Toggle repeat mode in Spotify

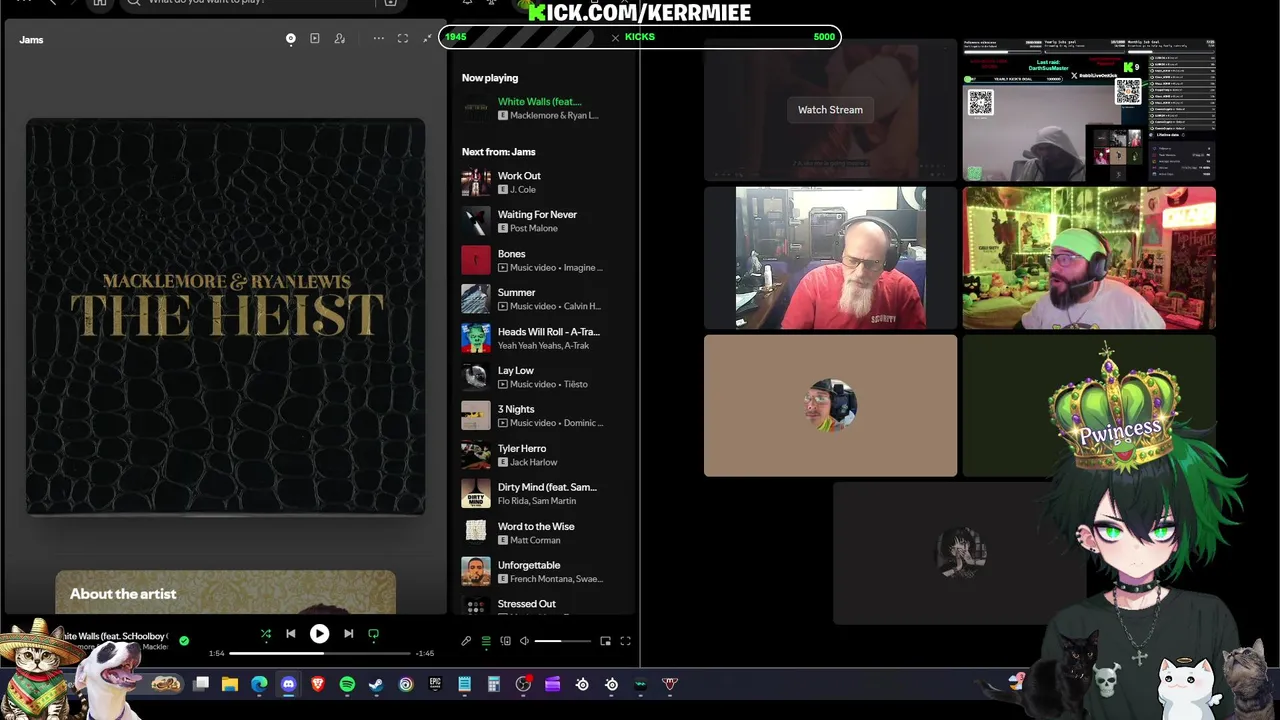pos(374,633)
